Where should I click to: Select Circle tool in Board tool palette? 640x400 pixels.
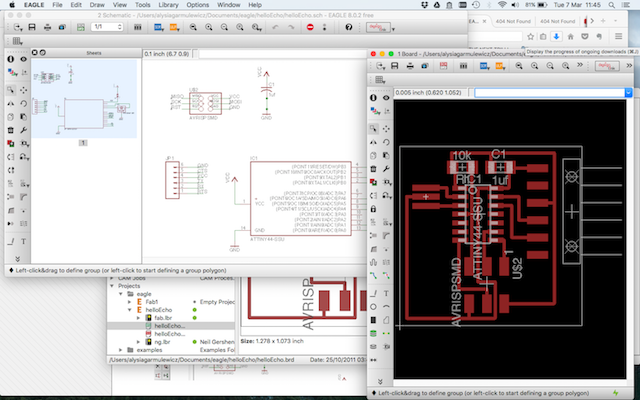pos(373,307)
